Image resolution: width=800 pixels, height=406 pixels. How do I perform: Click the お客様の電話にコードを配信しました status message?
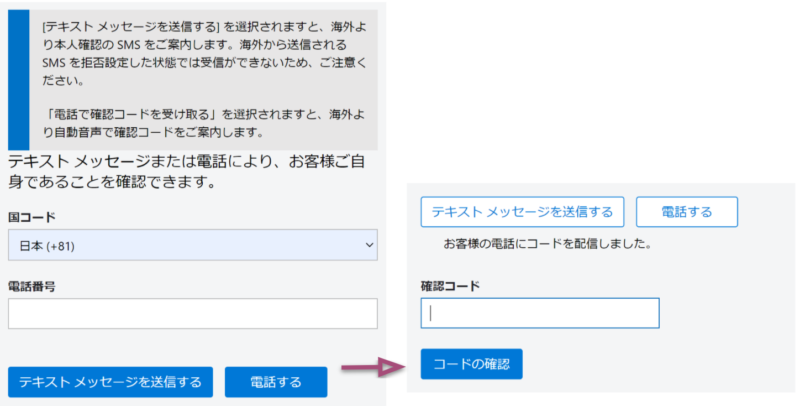tap(548, 243)
